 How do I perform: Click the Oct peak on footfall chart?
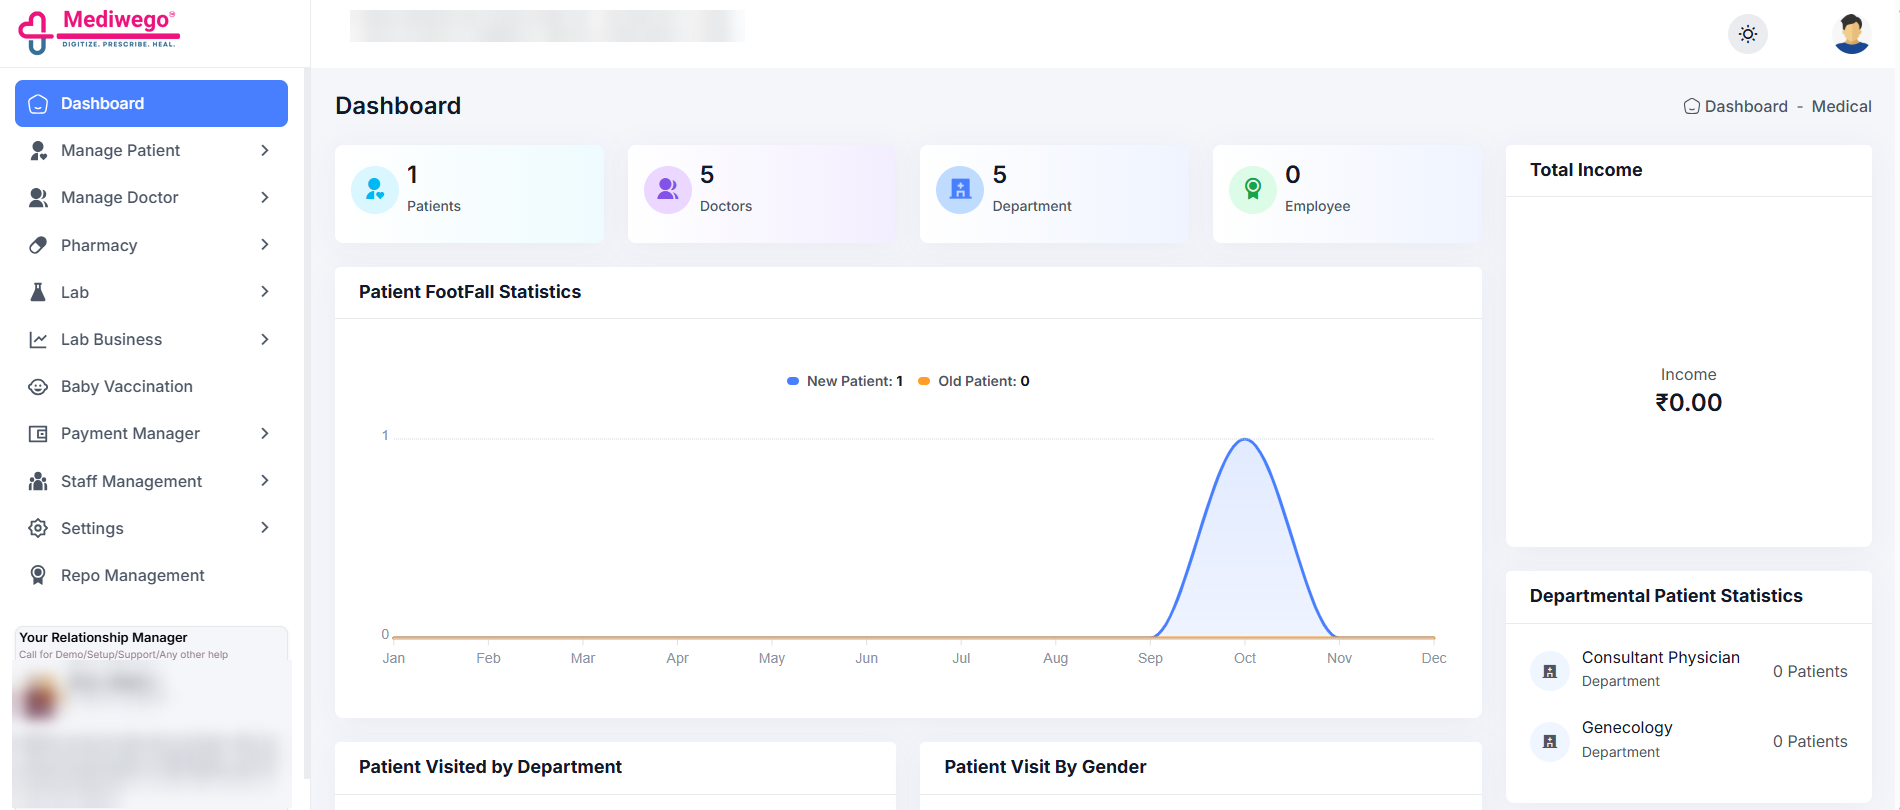pos(1245,440)
